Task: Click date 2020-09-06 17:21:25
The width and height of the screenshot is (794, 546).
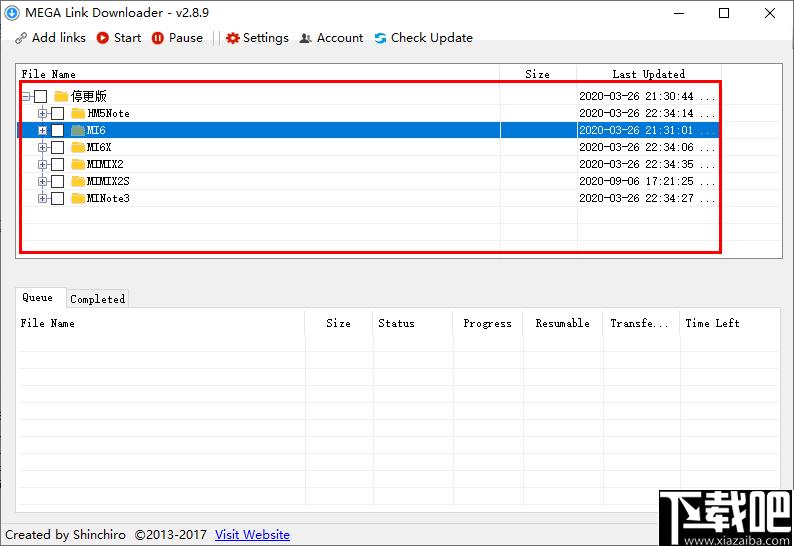Action: (x=637, y=181)
